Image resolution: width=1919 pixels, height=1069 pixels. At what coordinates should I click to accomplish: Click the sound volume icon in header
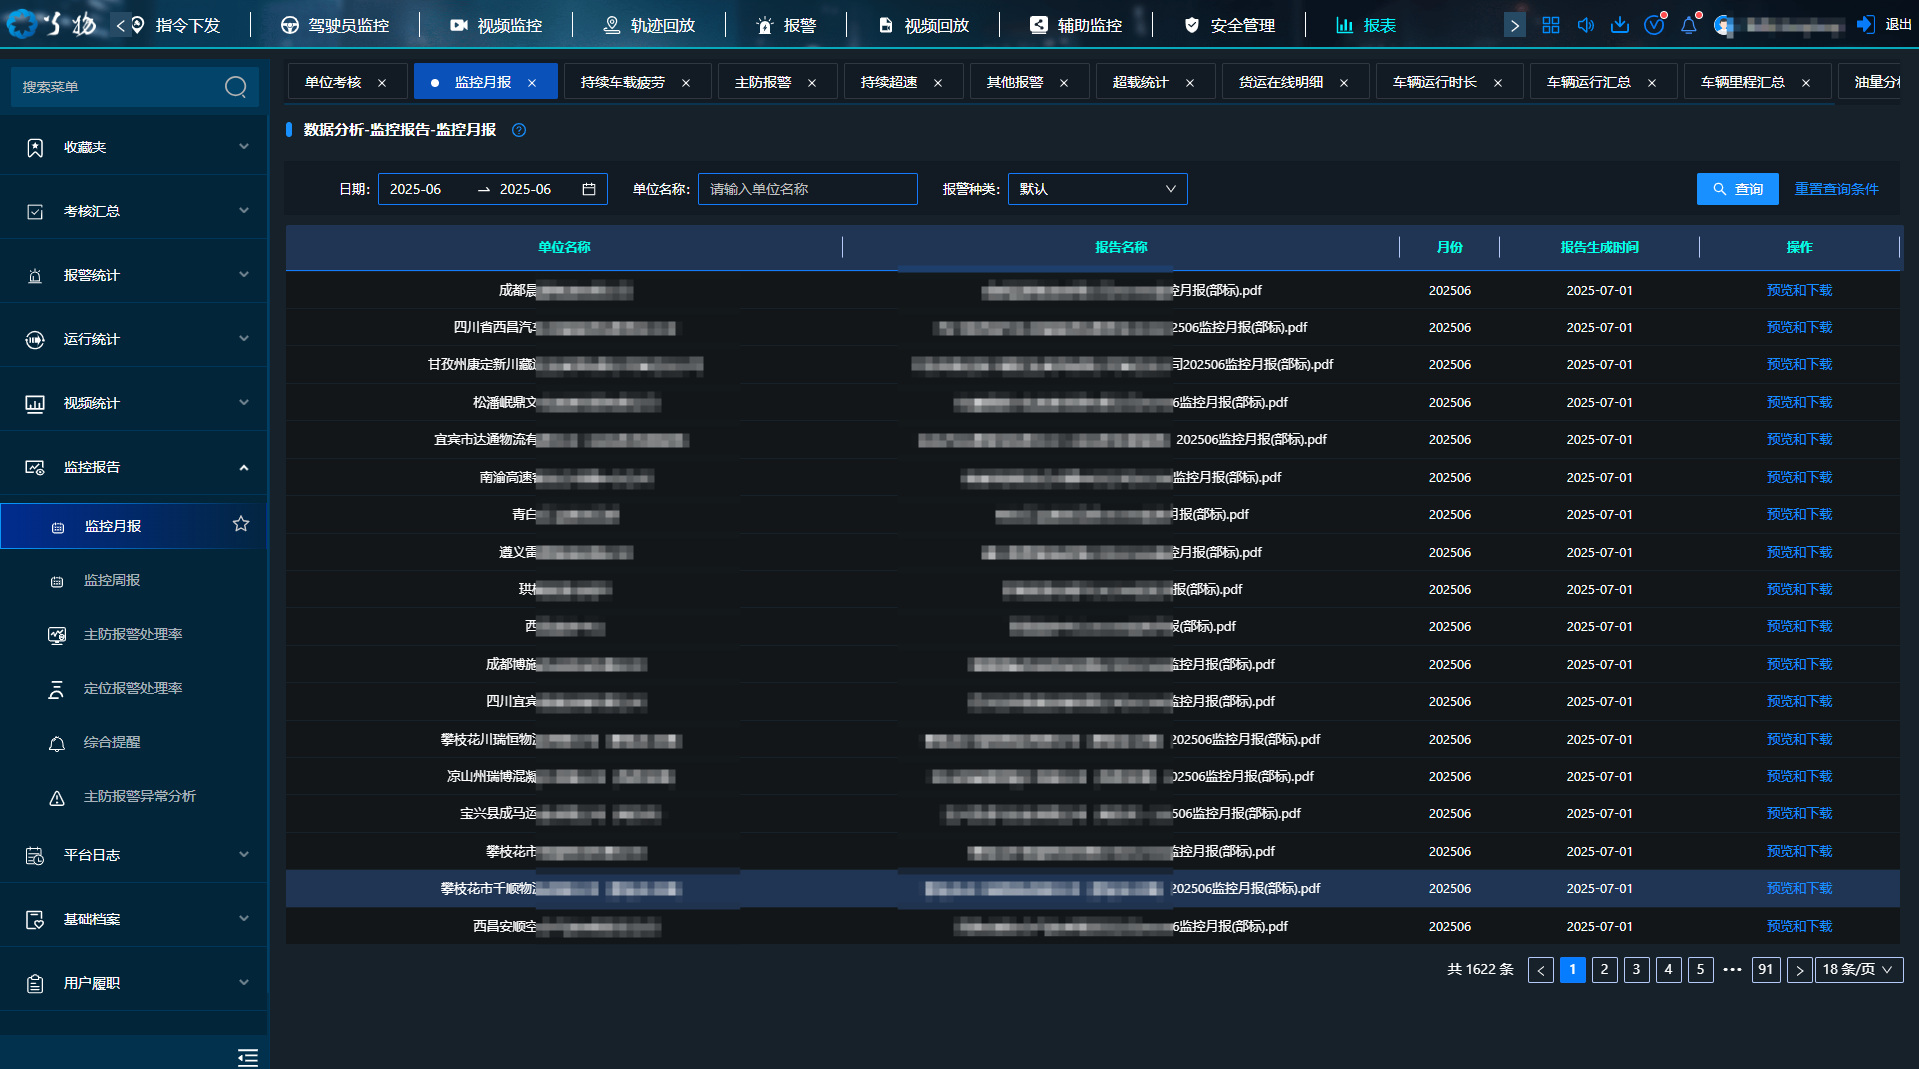point(1585,25)
